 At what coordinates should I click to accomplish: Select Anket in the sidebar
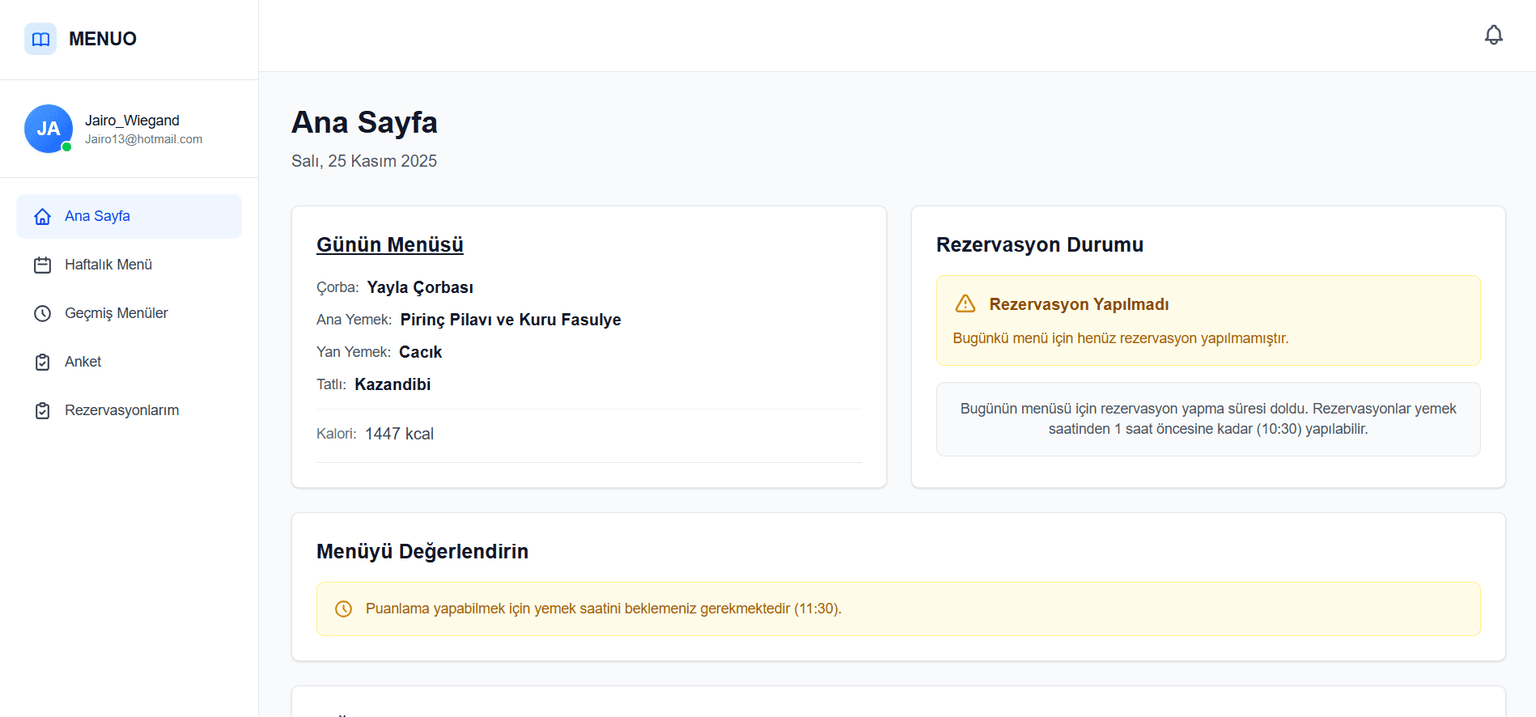[83, 362]
